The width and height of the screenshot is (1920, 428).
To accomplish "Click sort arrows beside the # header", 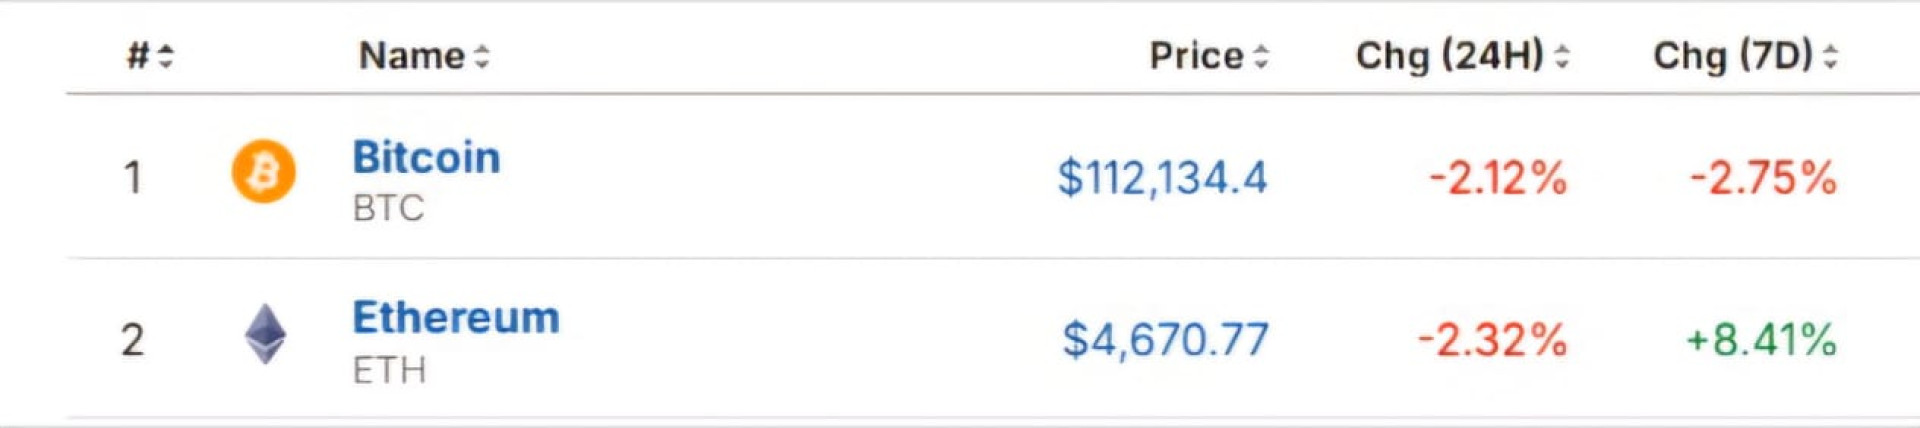I will [x=166, y=56].
